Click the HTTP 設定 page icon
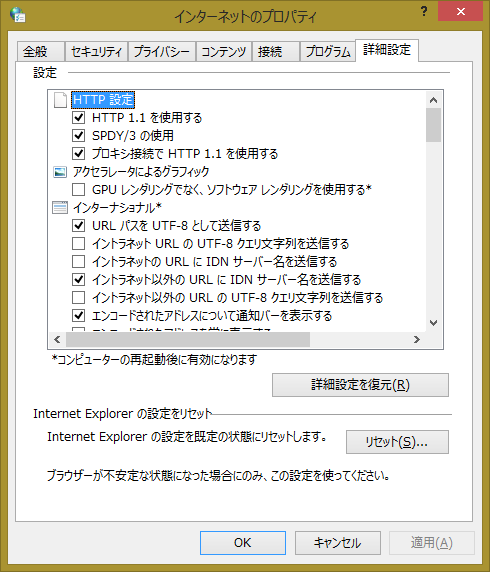The width and height of the screenshot is (490, 572). point(60,100)
